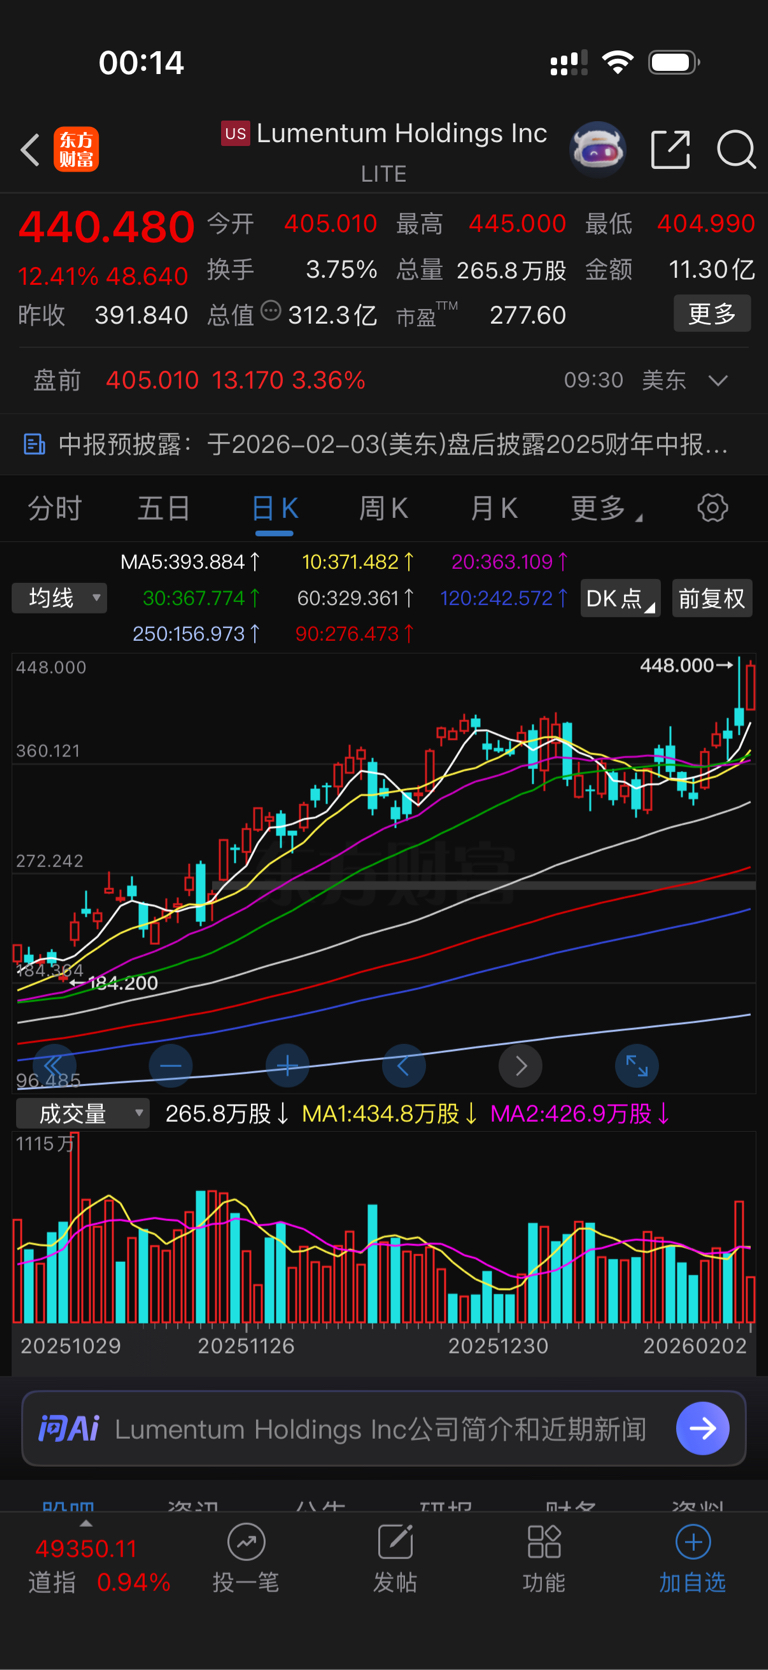Screen dimensions: 768x1670
Task: Tap the 总值 info bubble icon
Action: pyautogui.click(x=270, y=312)
